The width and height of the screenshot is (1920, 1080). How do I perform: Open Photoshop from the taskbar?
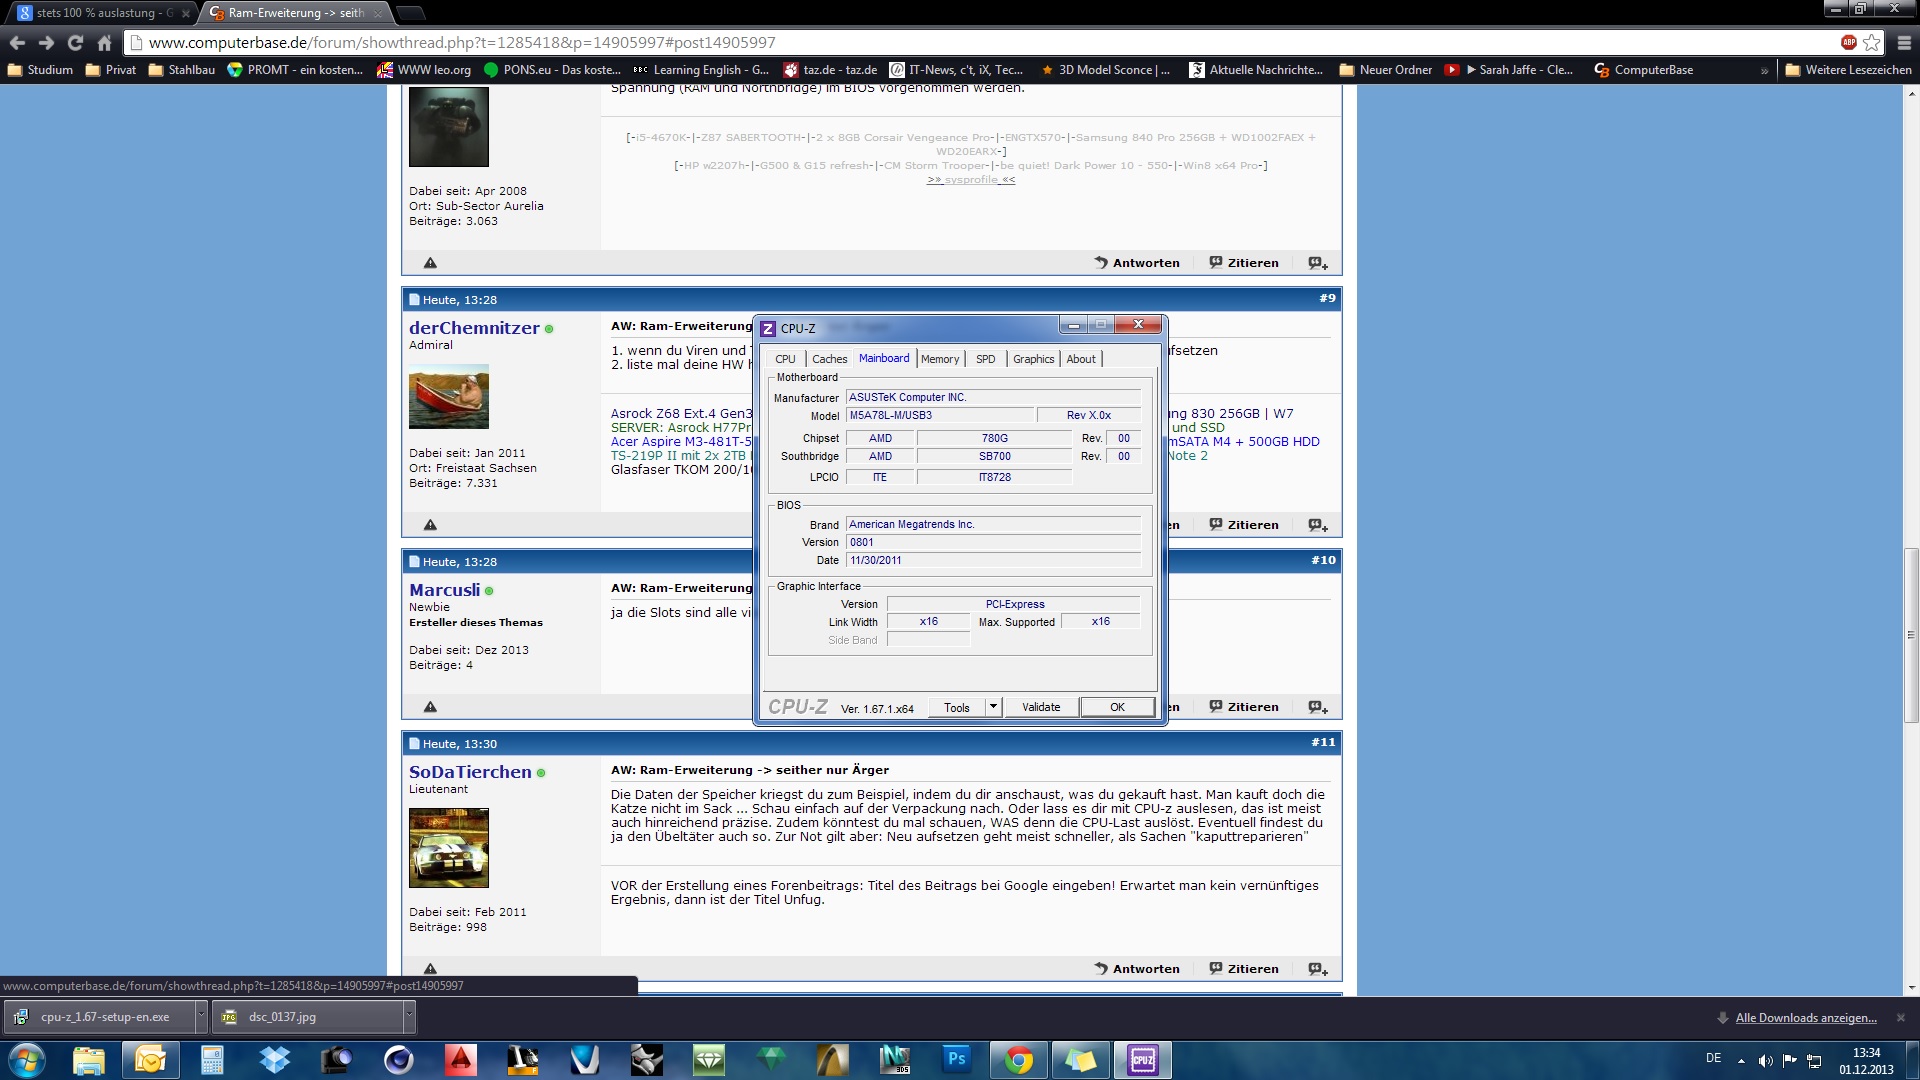point(956,1059)
